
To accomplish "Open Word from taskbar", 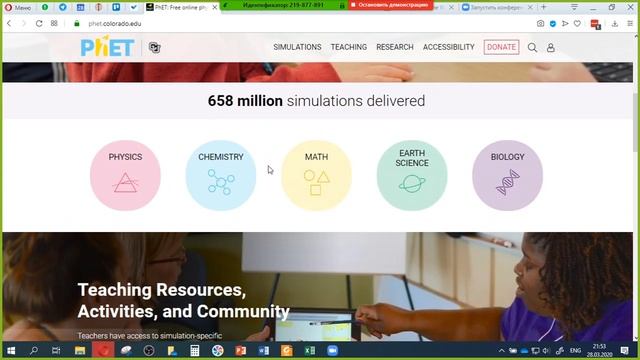I will pos(264,351).
